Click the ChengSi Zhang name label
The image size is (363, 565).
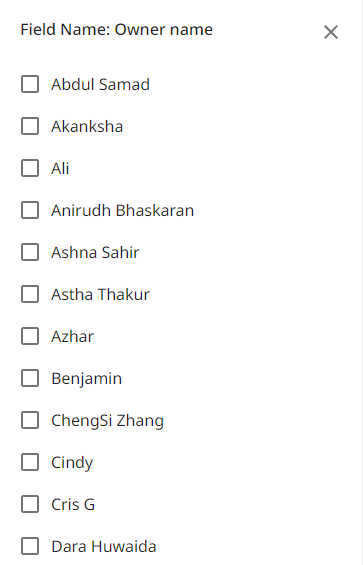tap(107, 421)
